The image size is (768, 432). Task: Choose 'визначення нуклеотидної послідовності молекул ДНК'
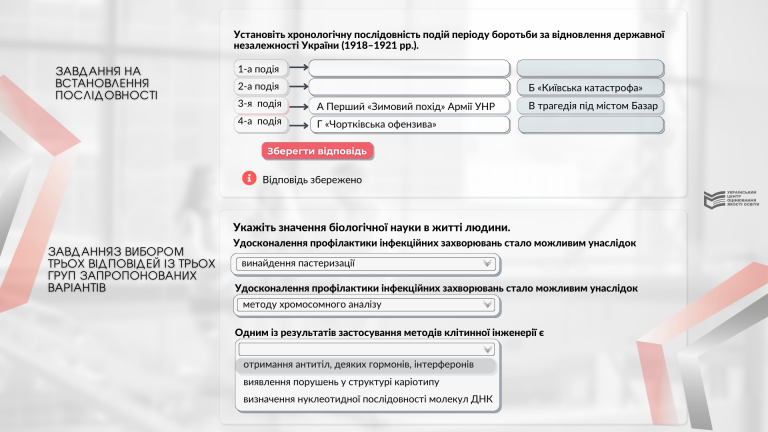[x=366, y=399]
